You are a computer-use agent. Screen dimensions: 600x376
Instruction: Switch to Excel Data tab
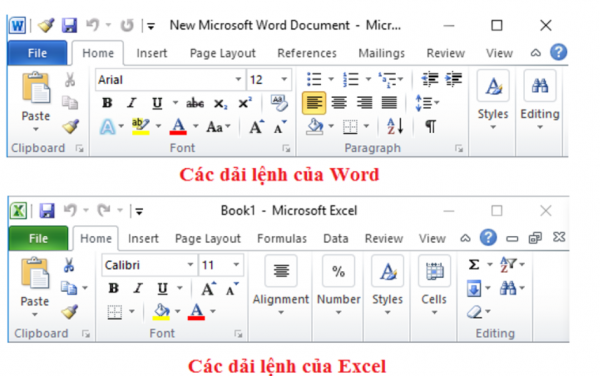[x=336, y=239]
